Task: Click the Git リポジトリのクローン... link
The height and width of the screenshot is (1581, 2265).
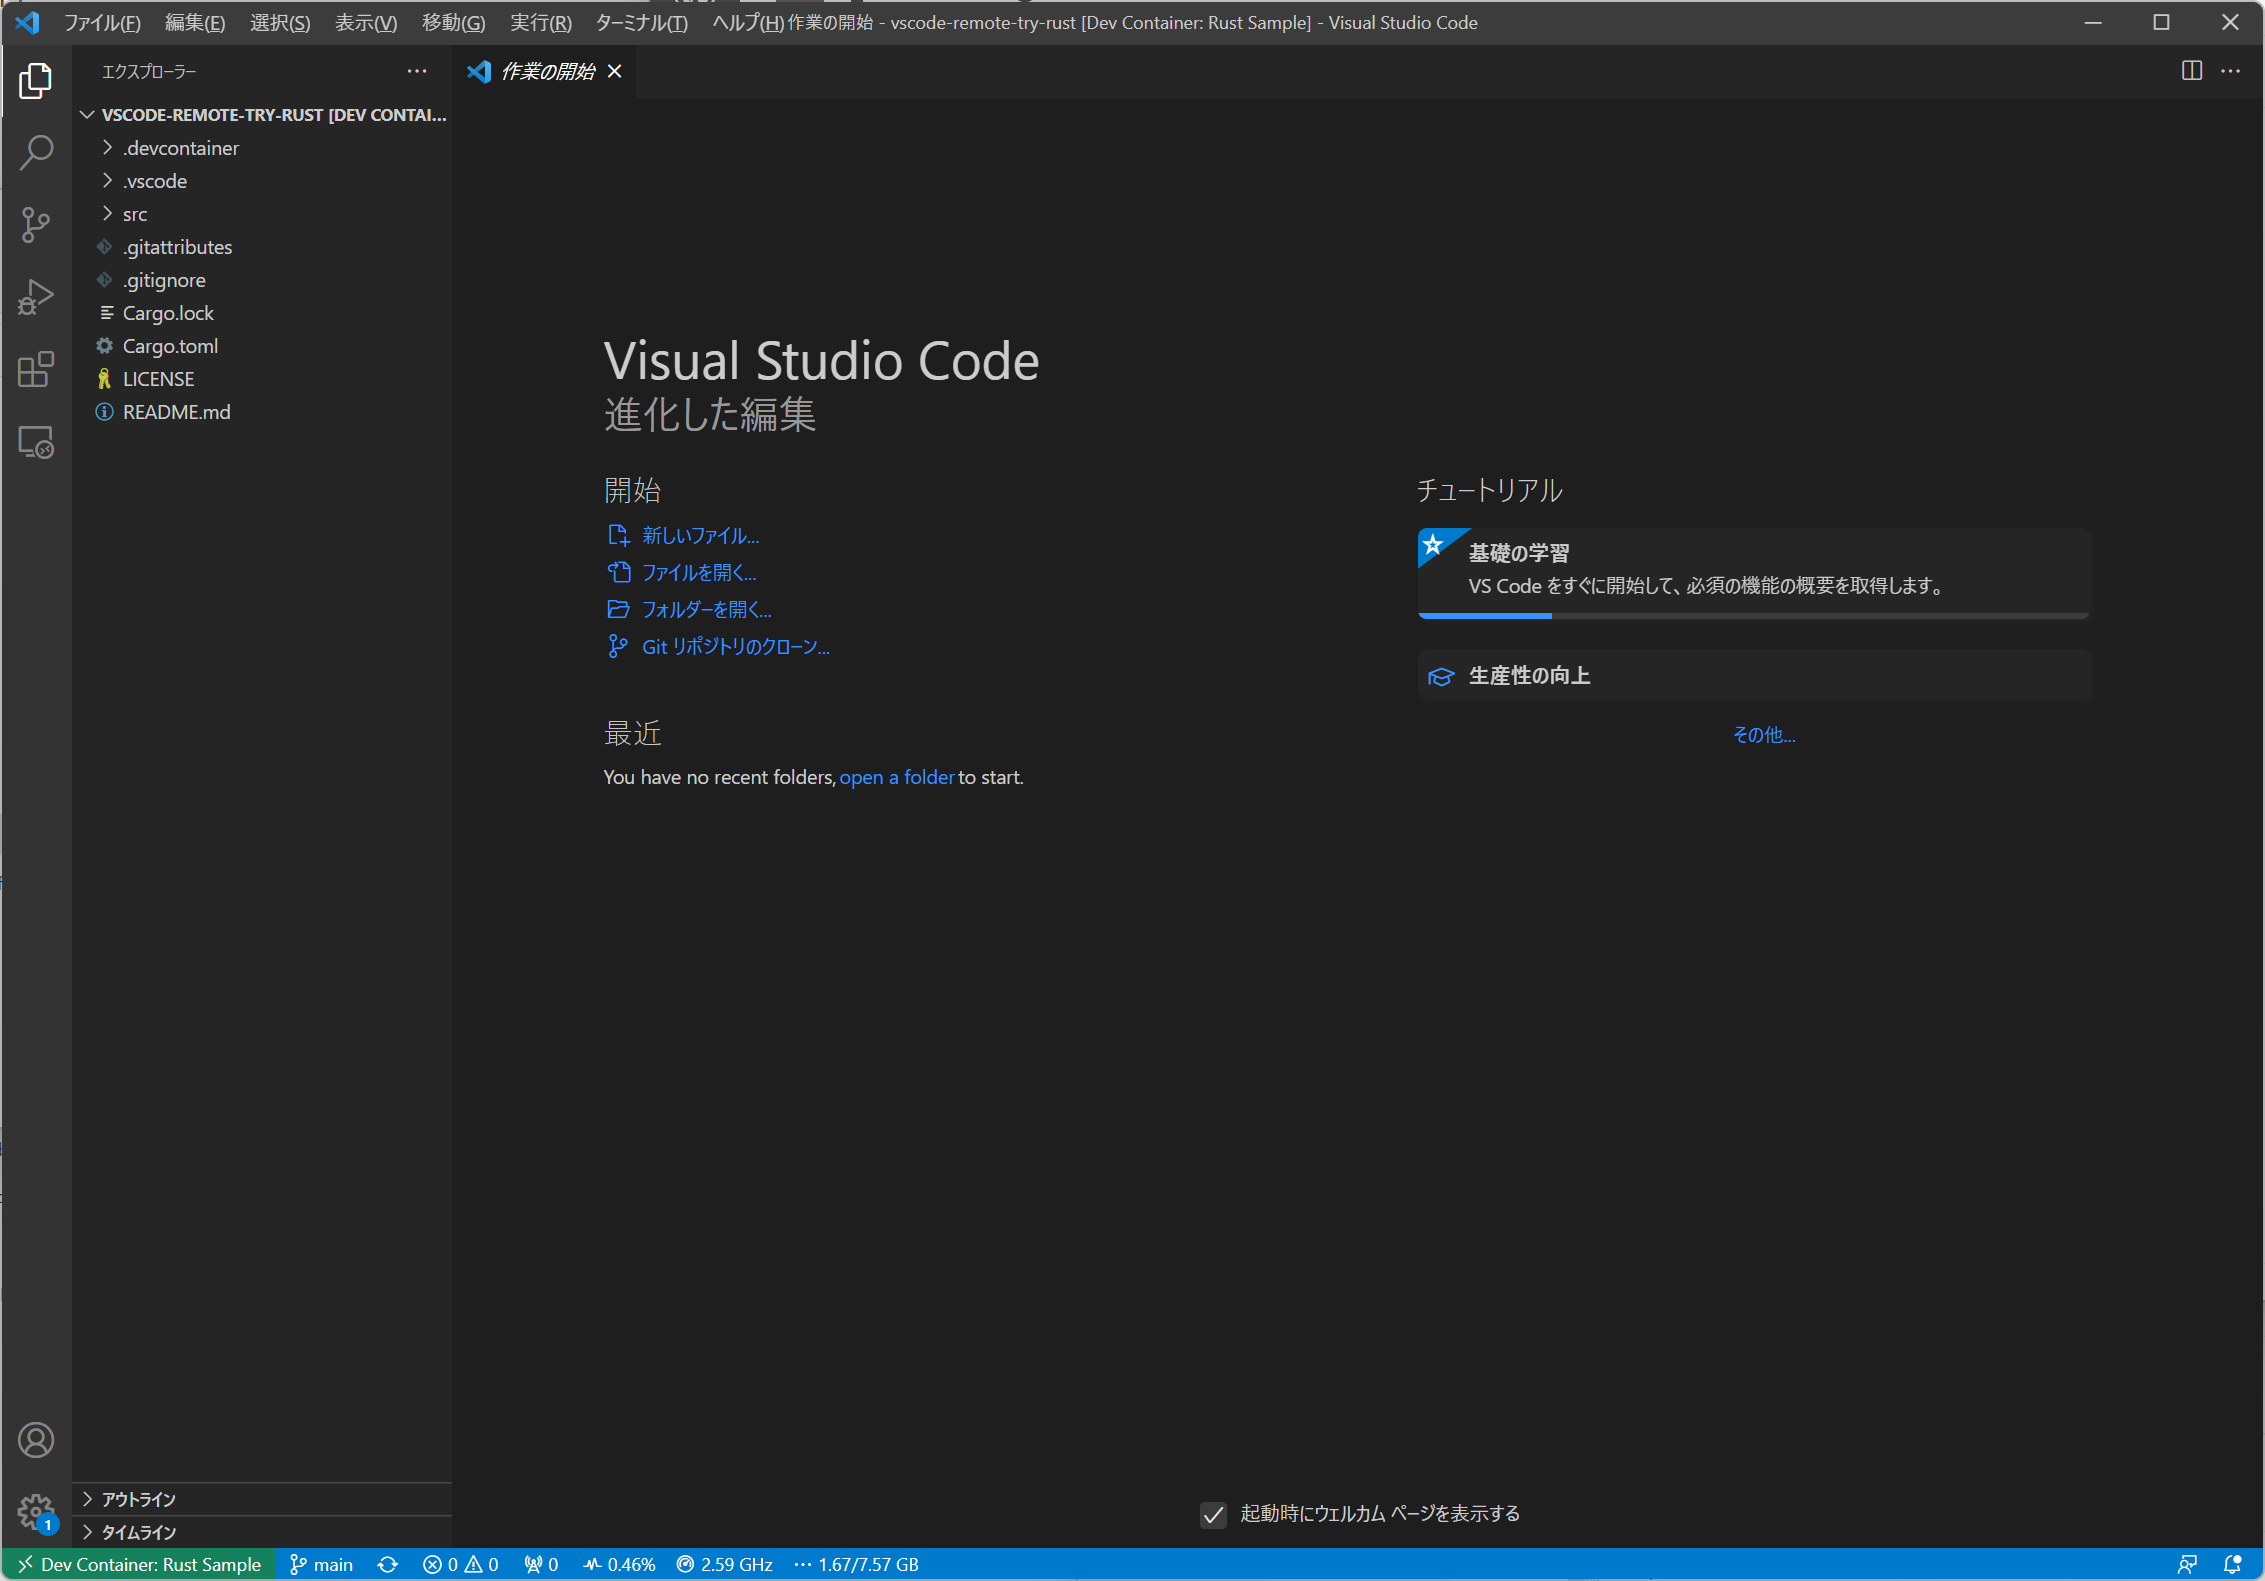Action: point(736,647)
